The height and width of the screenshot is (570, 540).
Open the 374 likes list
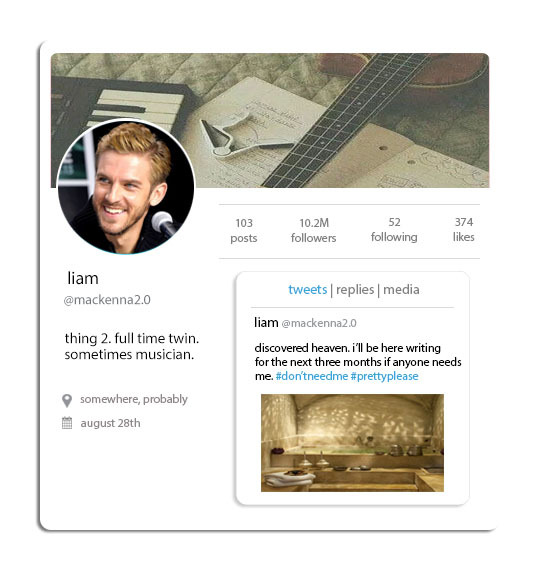464,229
